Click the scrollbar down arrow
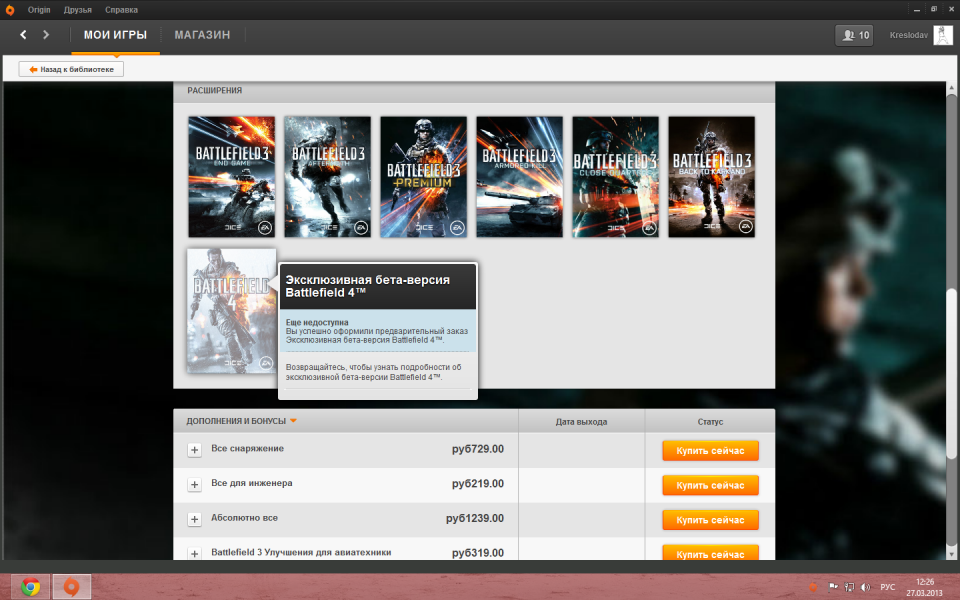The image size is (960, 600). pos(951,554)
